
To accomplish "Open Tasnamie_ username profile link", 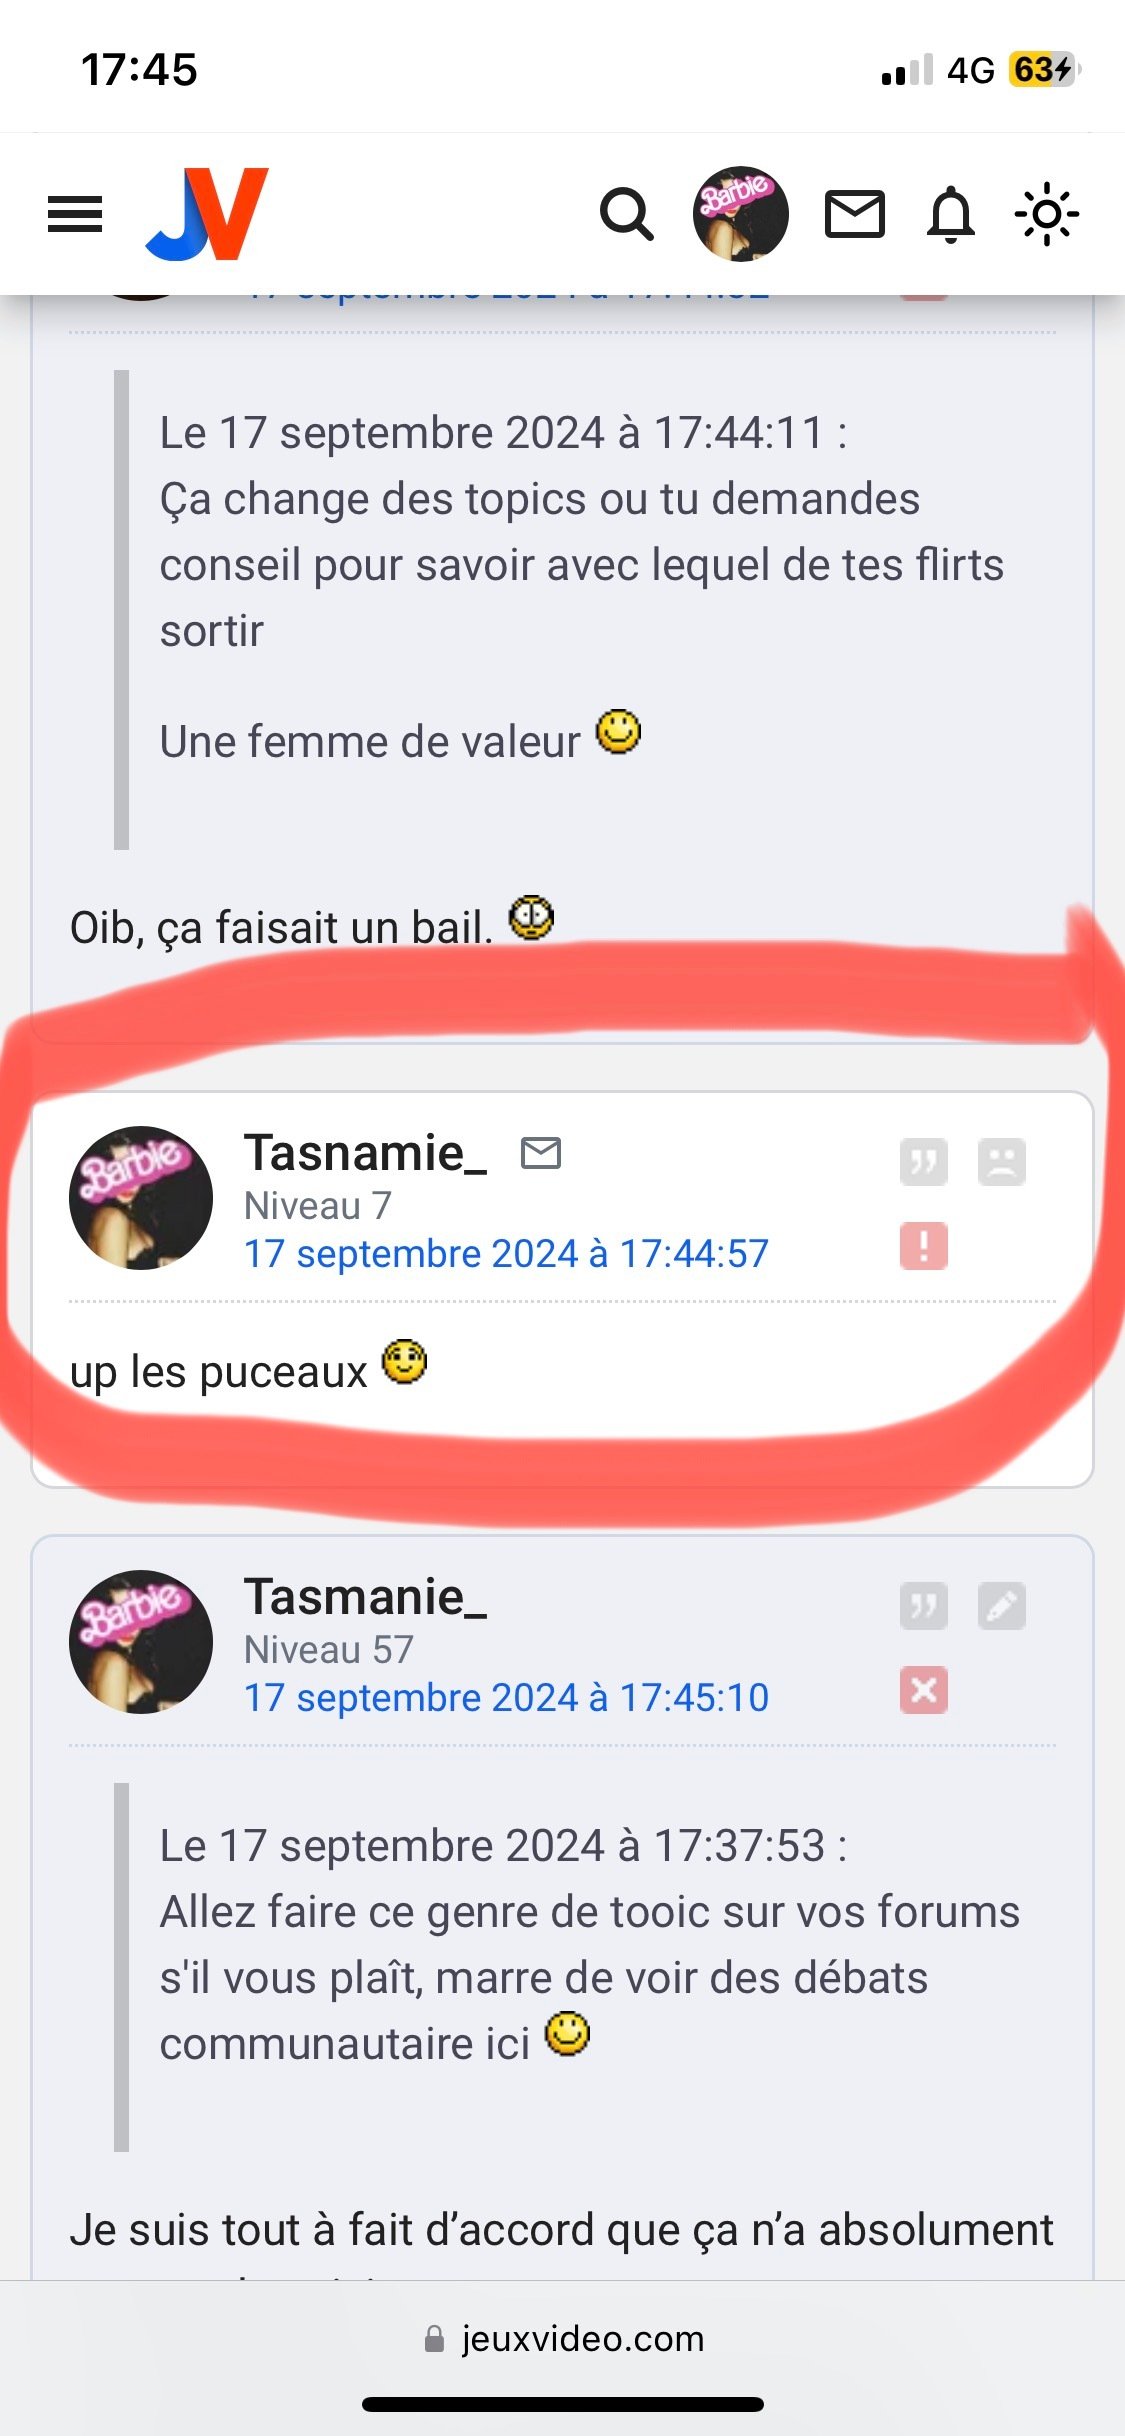I will click(x=366, y=1153).
